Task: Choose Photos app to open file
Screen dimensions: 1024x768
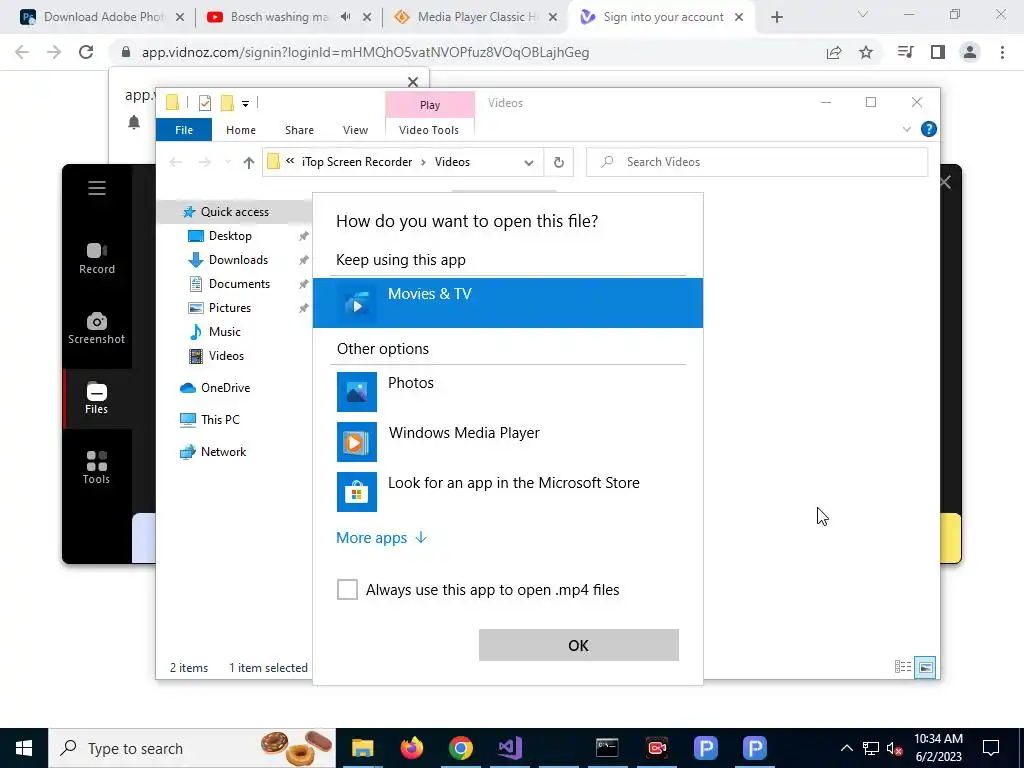Action: 507,391
